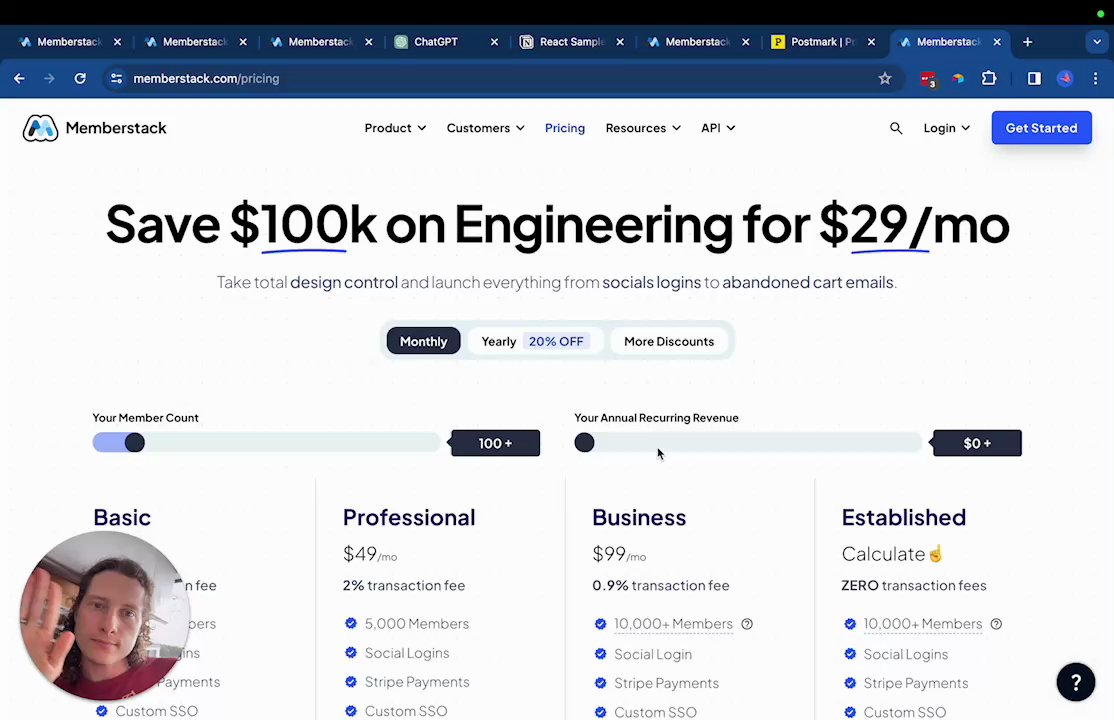Click the info icon beside Established 10,000+ Members
Image resolution: width=1114 pixels, height=720 pixels.
point(996,624)
